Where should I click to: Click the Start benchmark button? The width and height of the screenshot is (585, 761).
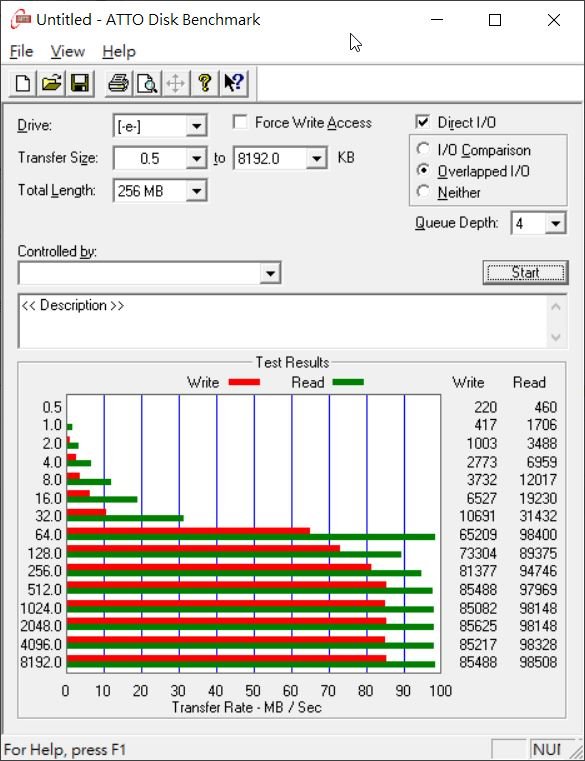click(x=525, y=272)
